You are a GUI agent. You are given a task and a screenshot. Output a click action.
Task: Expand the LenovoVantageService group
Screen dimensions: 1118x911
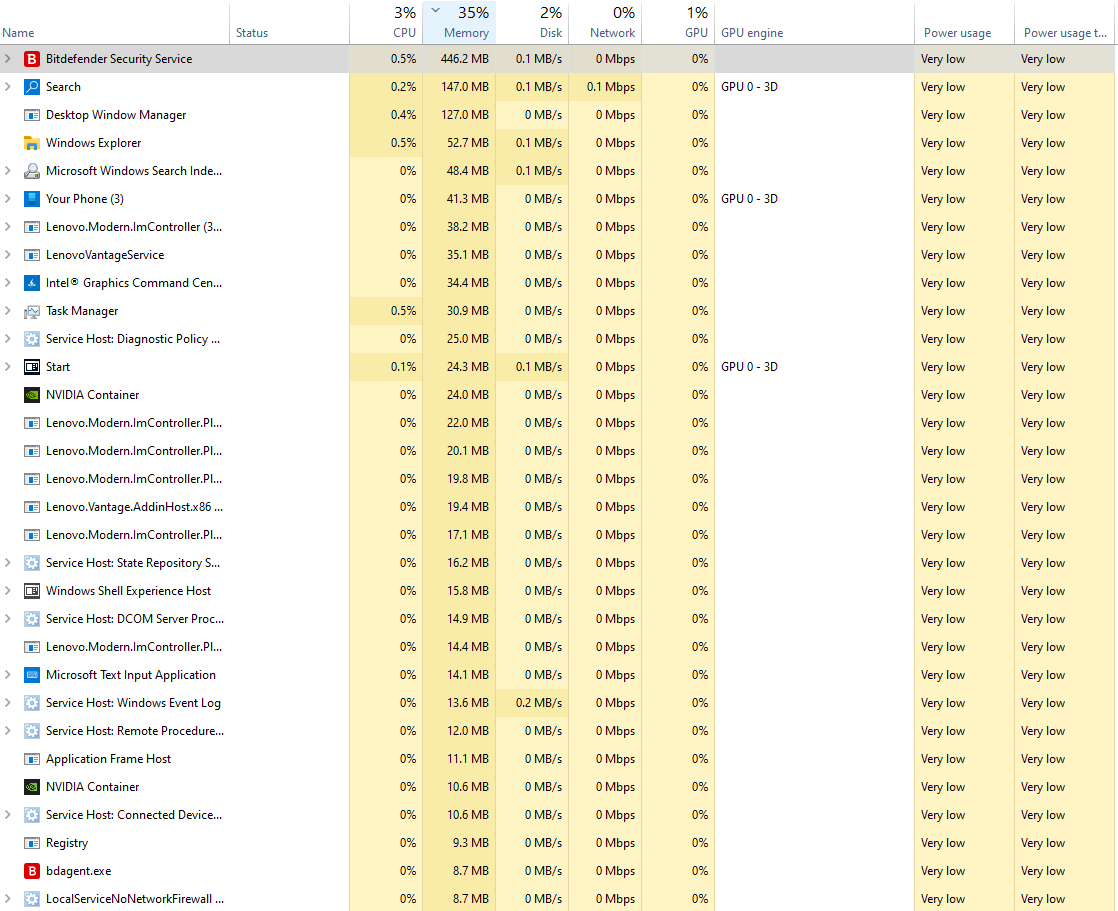coord(8,255)
